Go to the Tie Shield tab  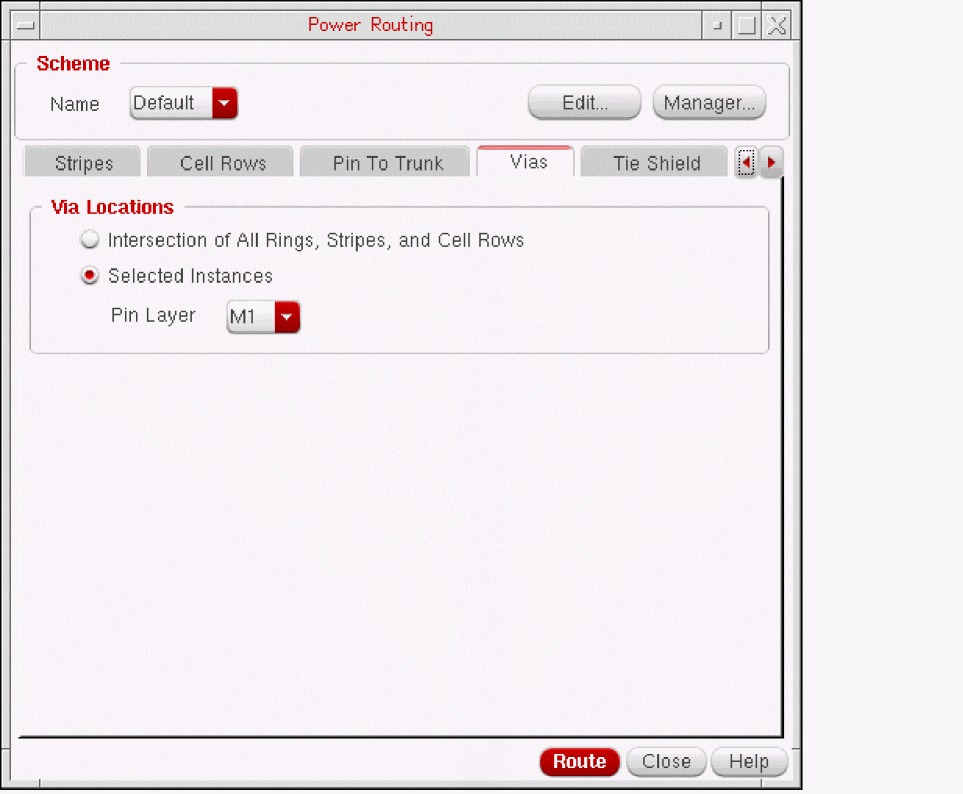point(656,163)
